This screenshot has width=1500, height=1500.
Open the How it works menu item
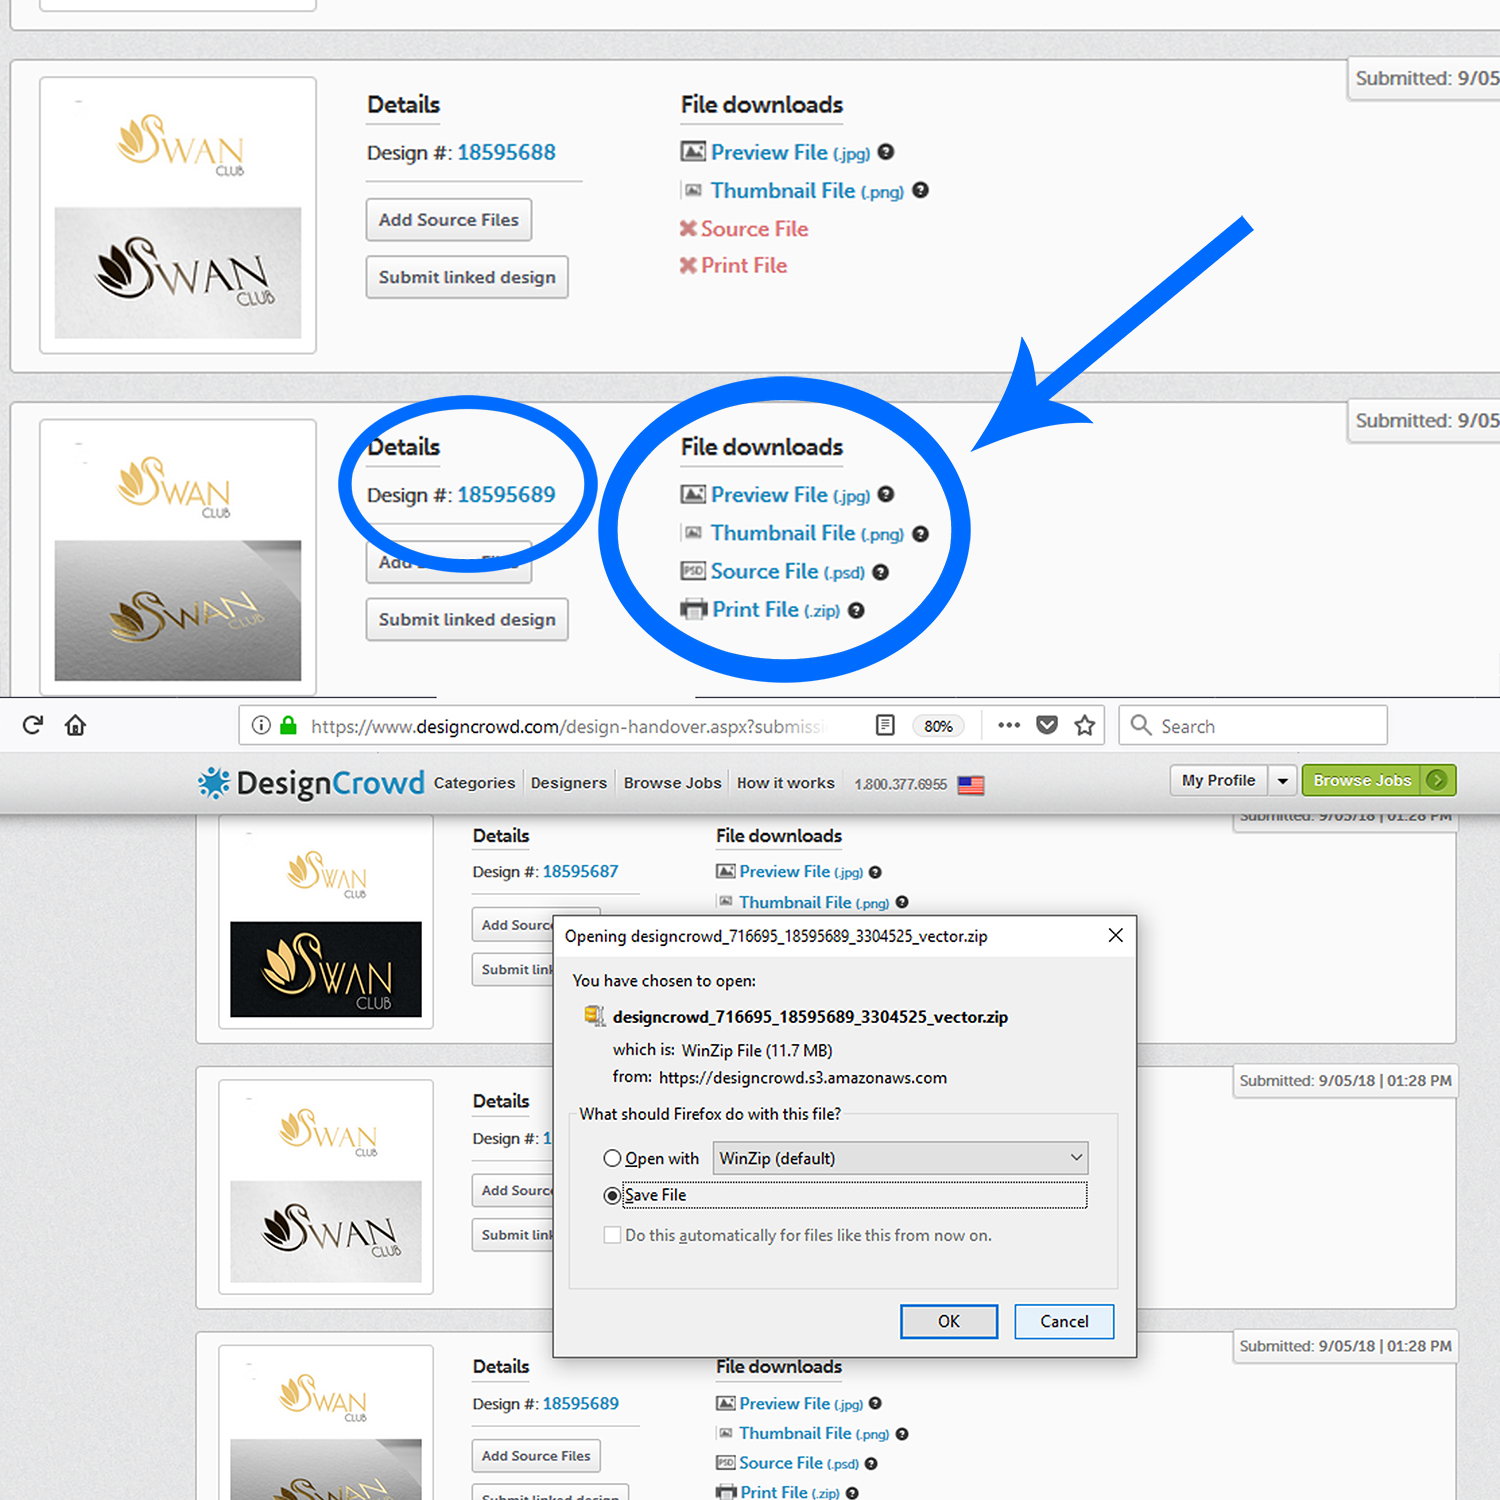(x=785, y=783)
